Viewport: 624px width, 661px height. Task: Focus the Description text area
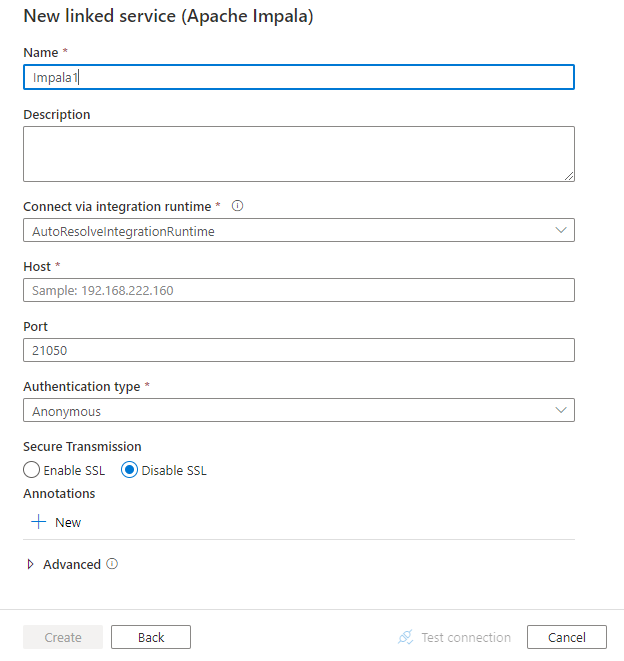pos(298,154)
